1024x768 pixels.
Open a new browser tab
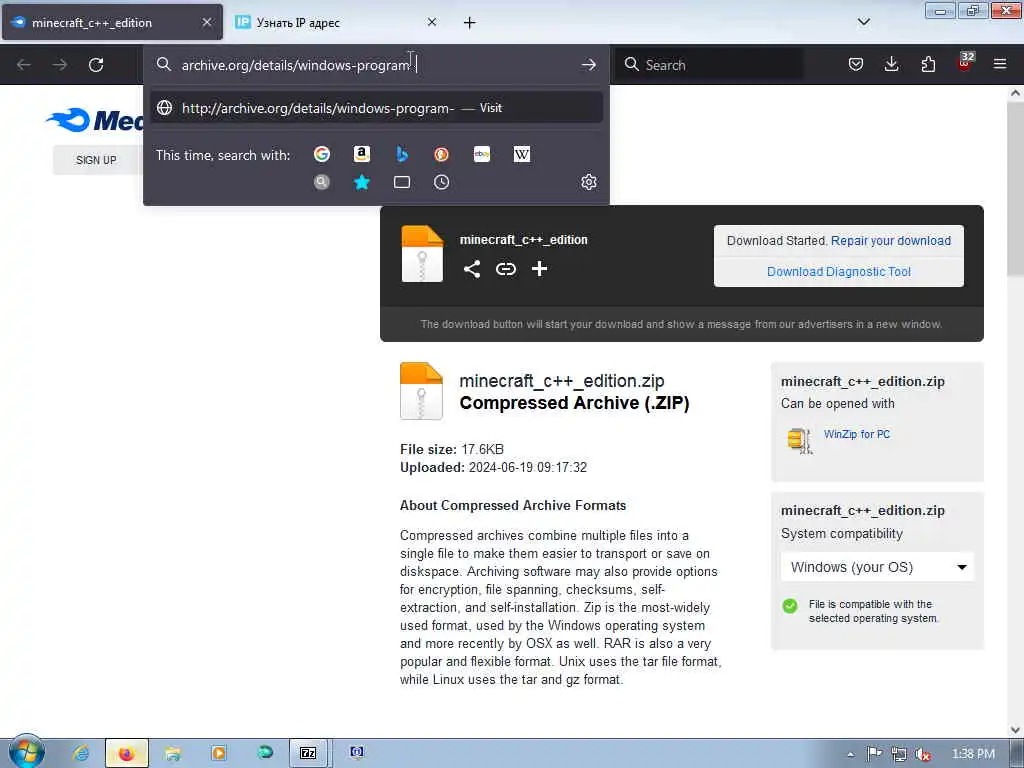coord(470,23)
